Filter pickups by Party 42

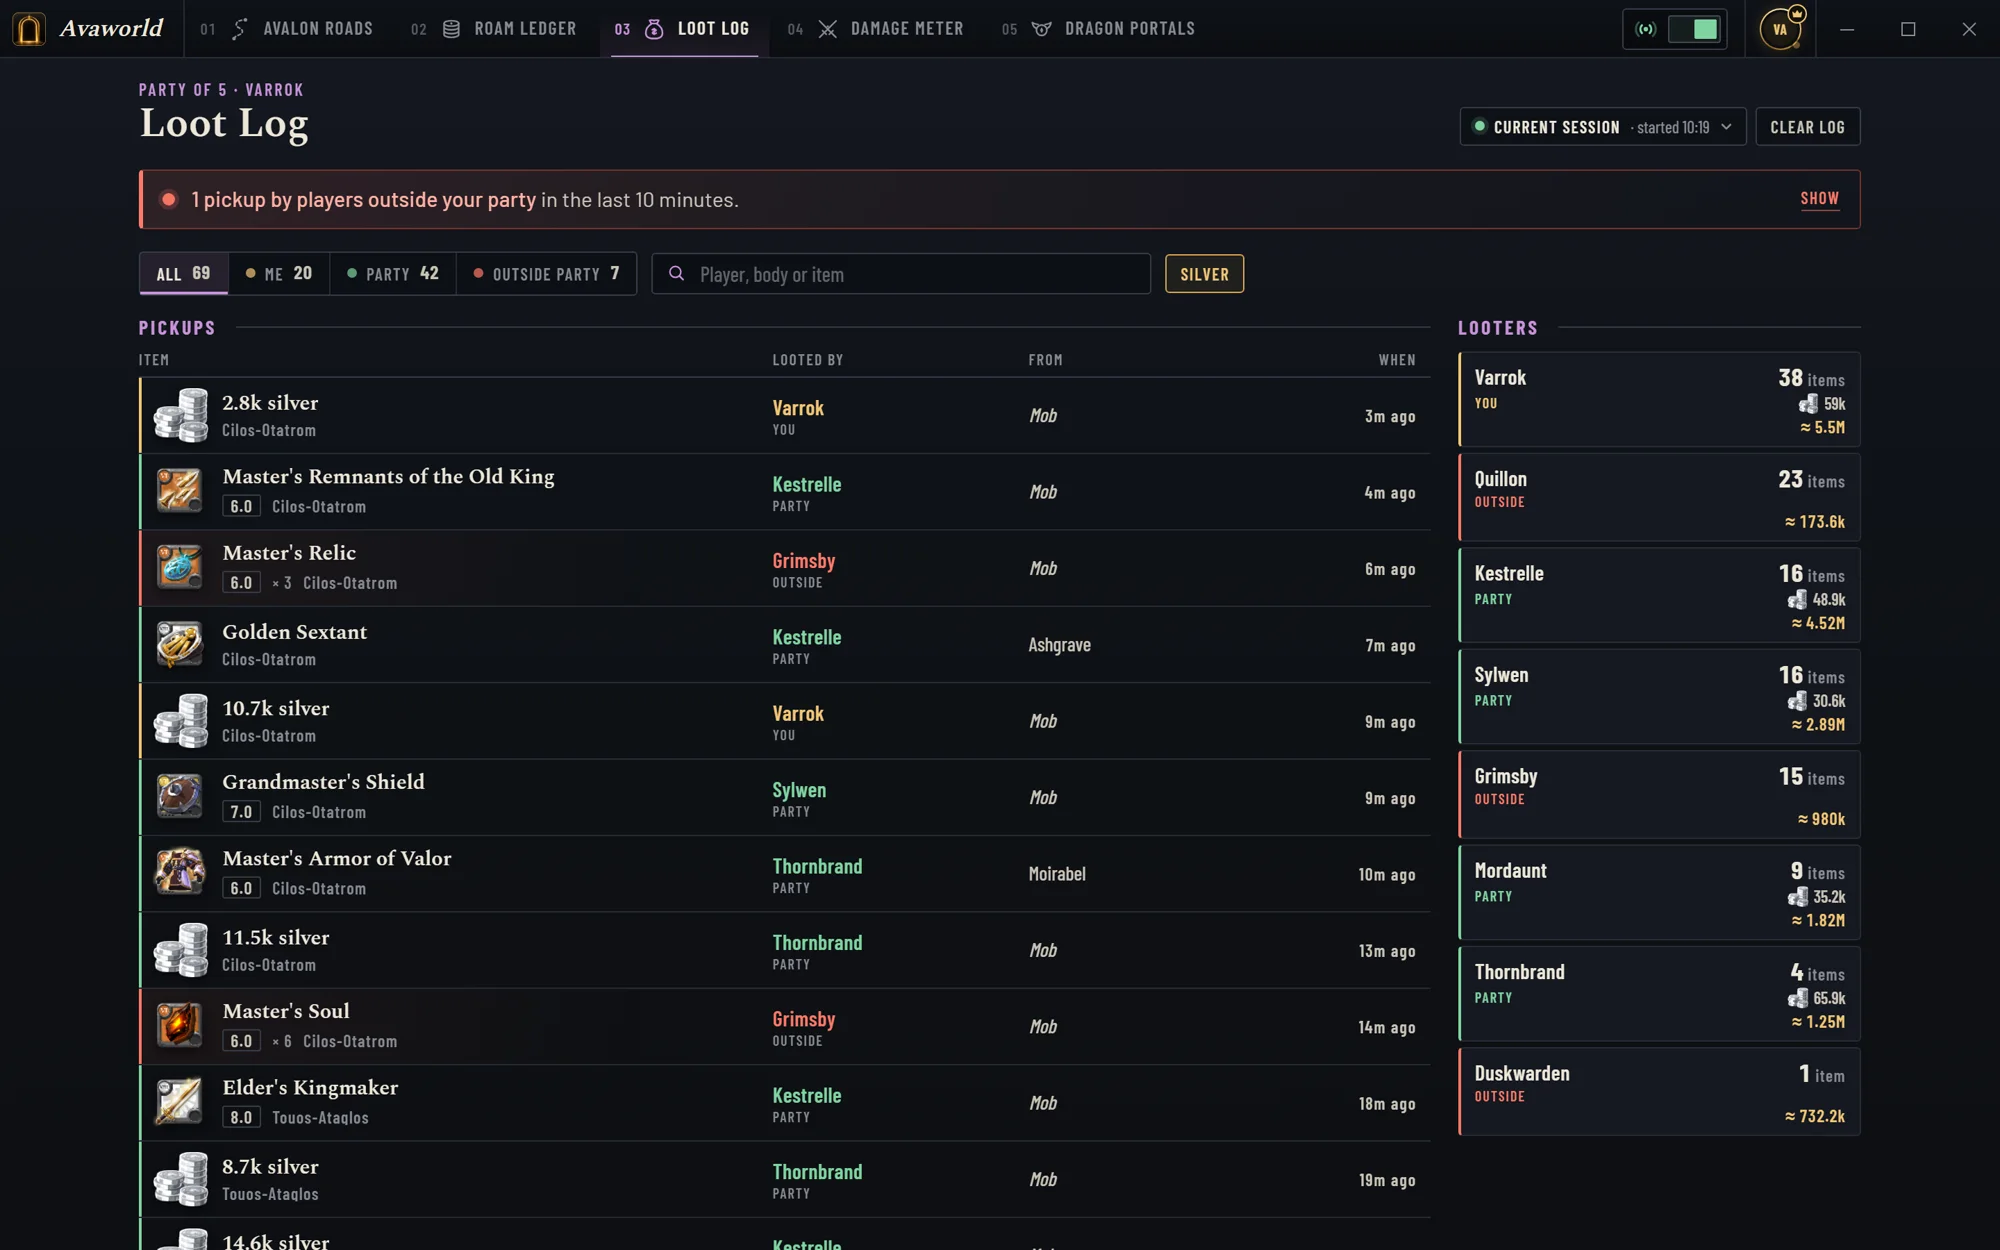[393, 274]
